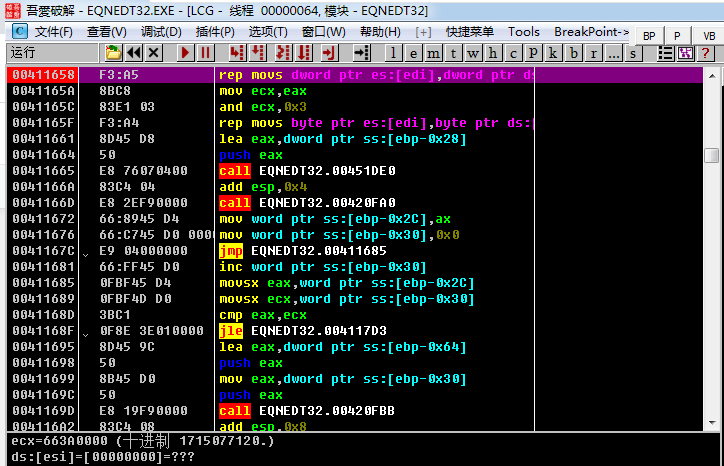The image size is (724, 466).
Task: Select the highlighted address 00411658
Action: [43, 75]
